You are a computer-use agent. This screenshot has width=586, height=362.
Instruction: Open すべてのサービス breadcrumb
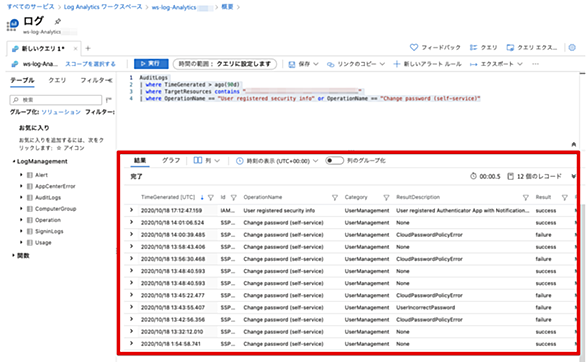coord(30,7)
